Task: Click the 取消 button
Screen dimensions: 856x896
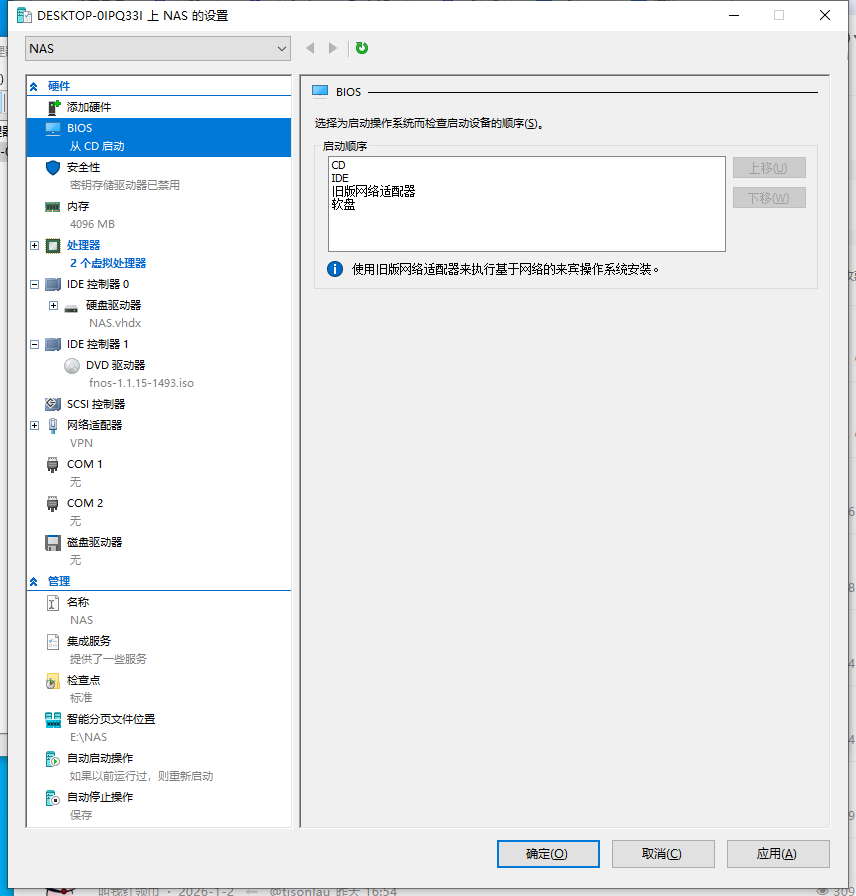Action: pyautogui.click(x=663, y=853)
